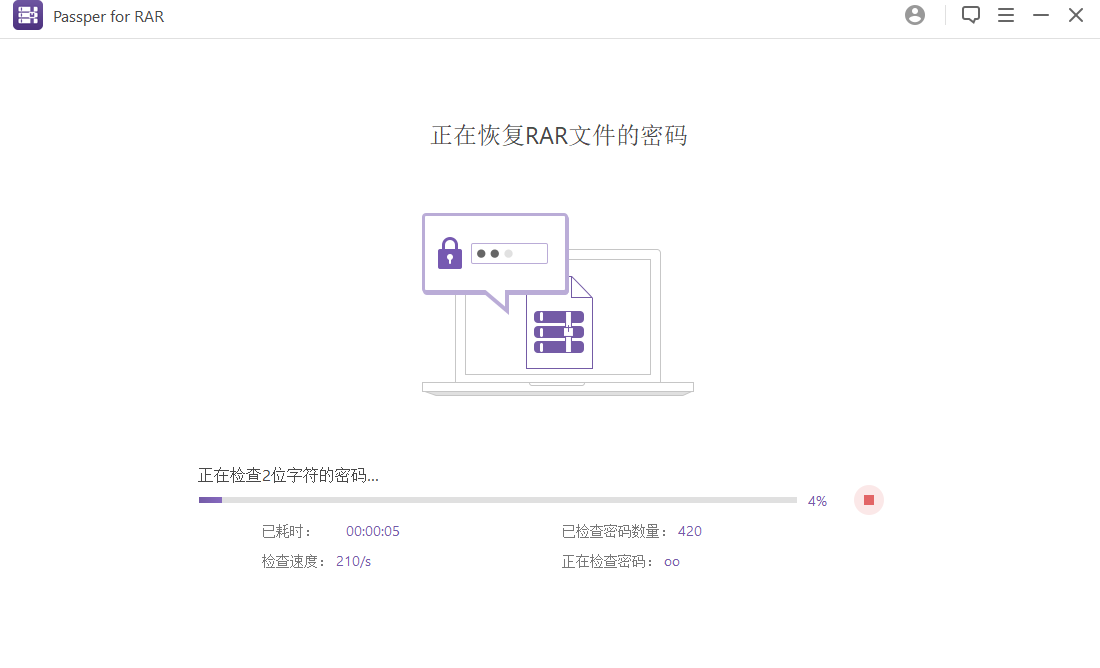Click the dotted password field in illustration
The height and width of the screenshot is (668, 1100).
click(x=509, y=253)
